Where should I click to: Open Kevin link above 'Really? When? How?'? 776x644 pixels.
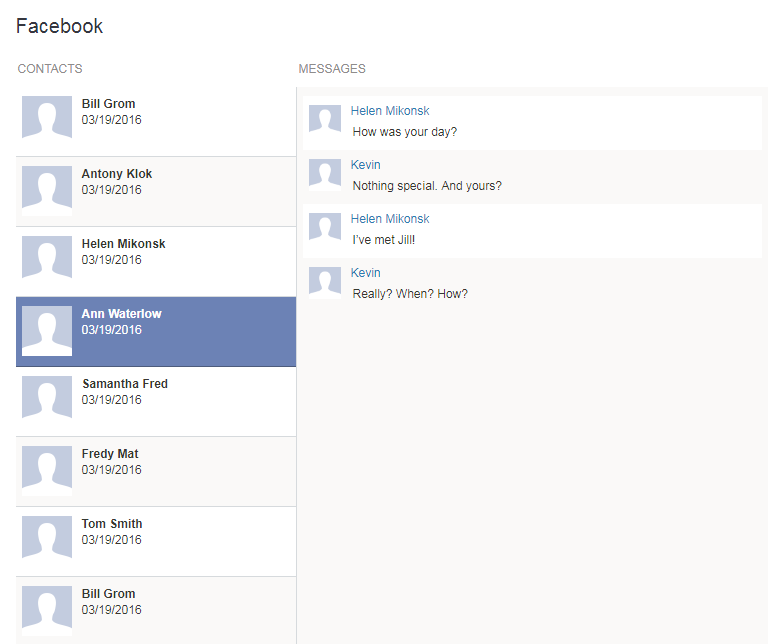point(365,273)
